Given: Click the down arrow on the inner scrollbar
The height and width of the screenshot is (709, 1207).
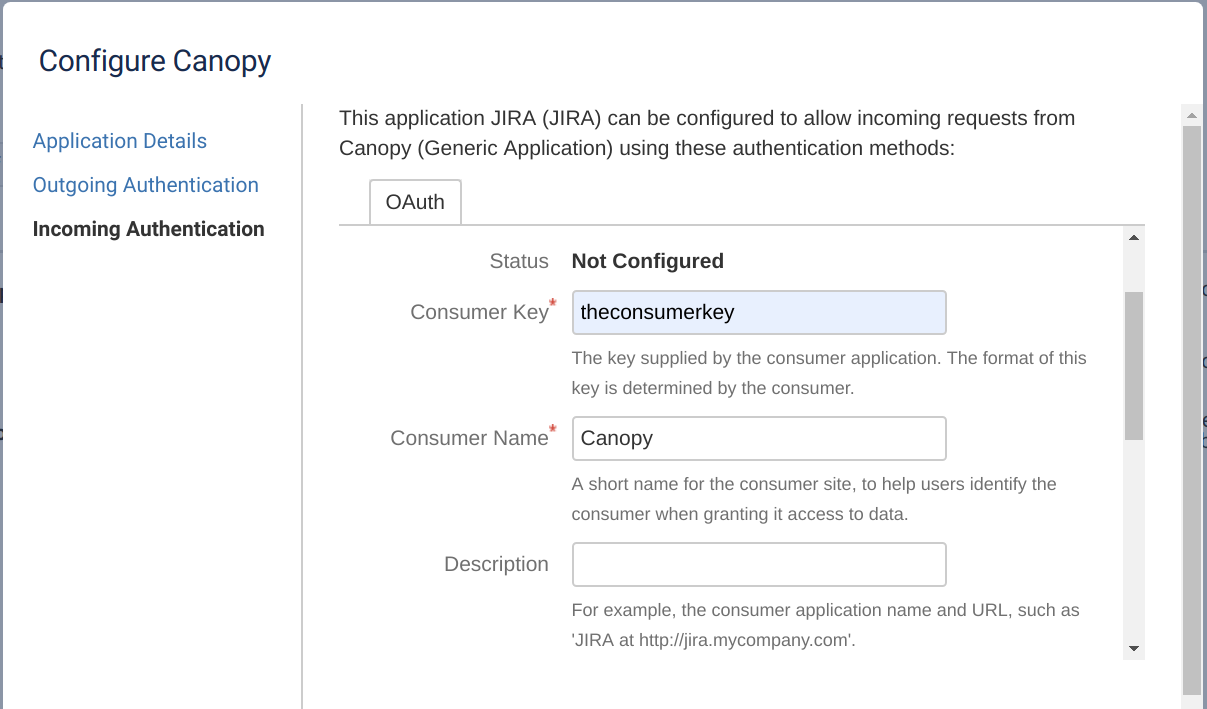Looking at the screenshot, I should [x=1133, y=648].
